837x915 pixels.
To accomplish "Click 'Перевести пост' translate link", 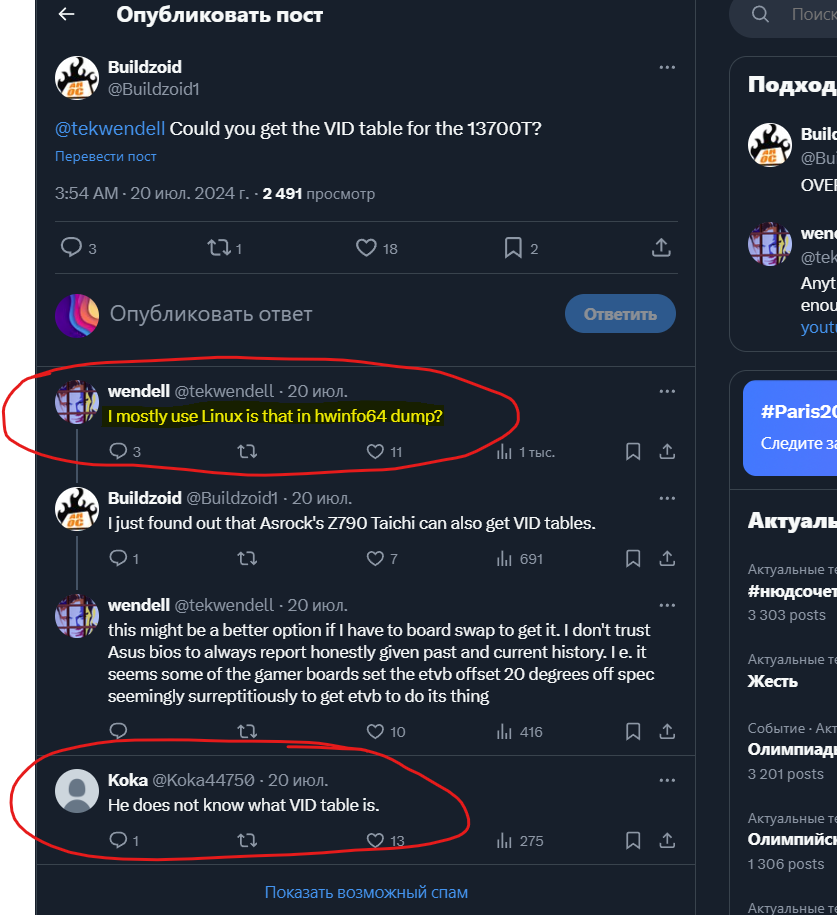I will 106,156.
